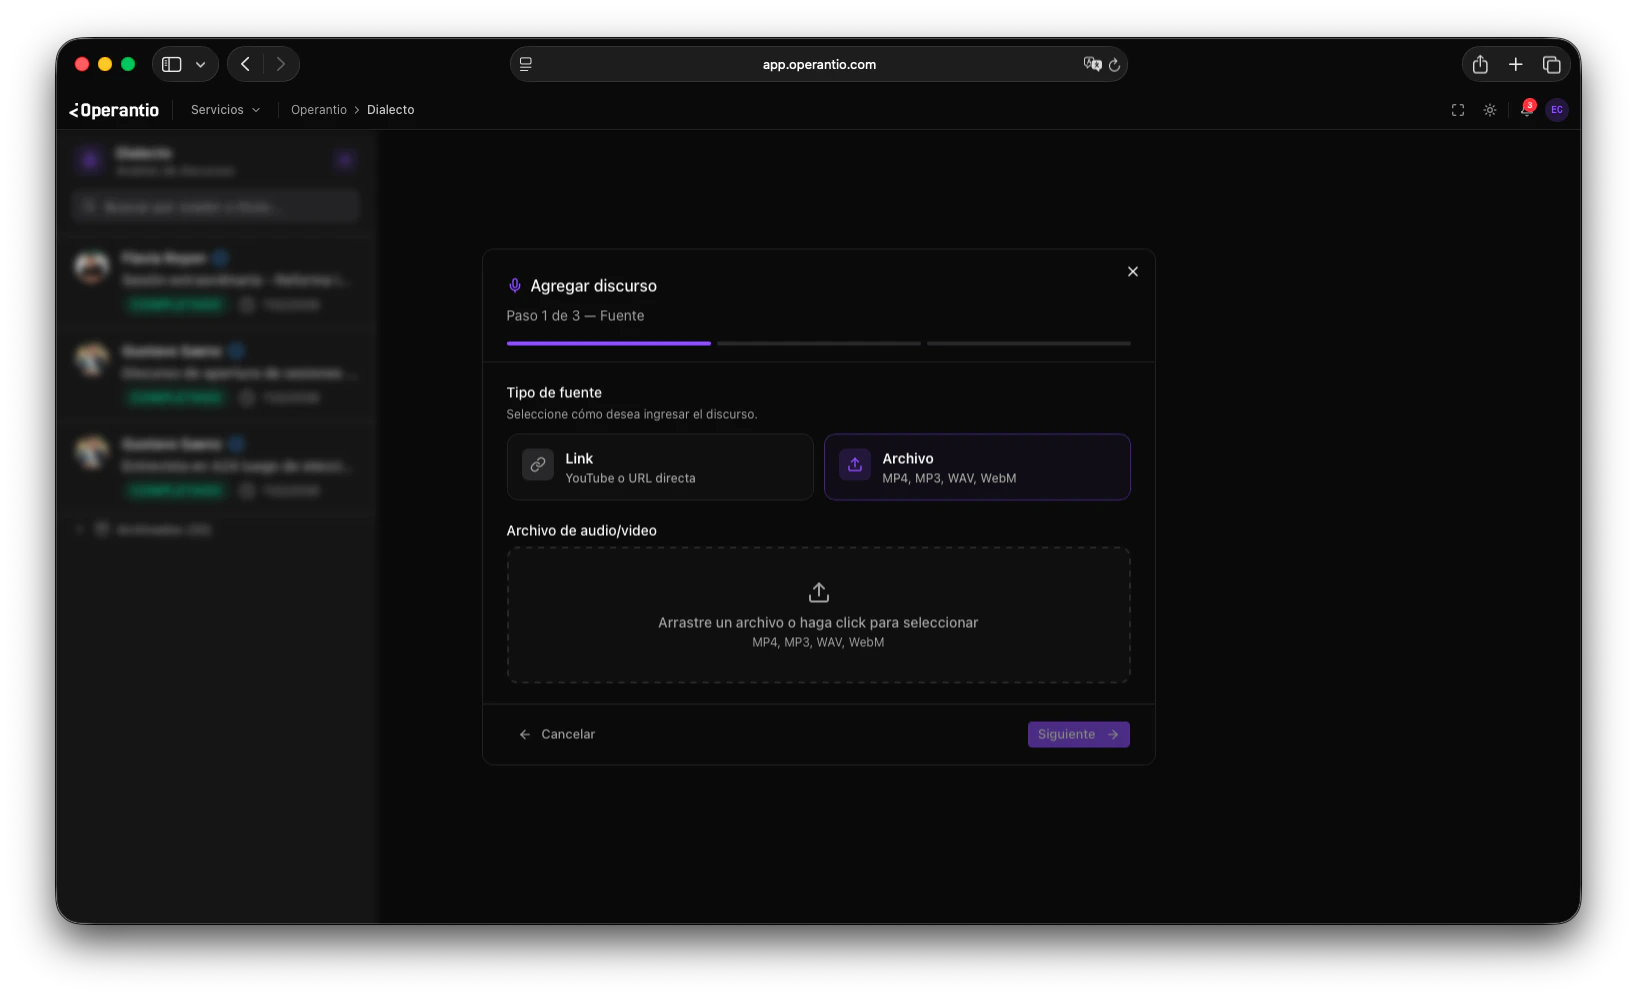1637x998 pixels.
Task: Open a new Safari tab
Action: click(1516, 64)
